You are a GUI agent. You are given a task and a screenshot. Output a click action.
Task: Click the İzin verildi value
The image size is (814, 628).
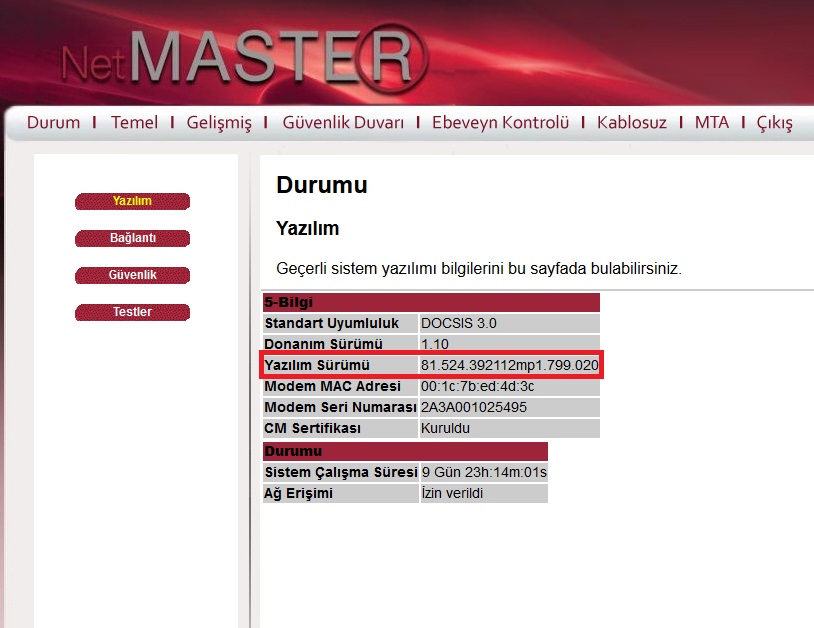click(452, 493)
